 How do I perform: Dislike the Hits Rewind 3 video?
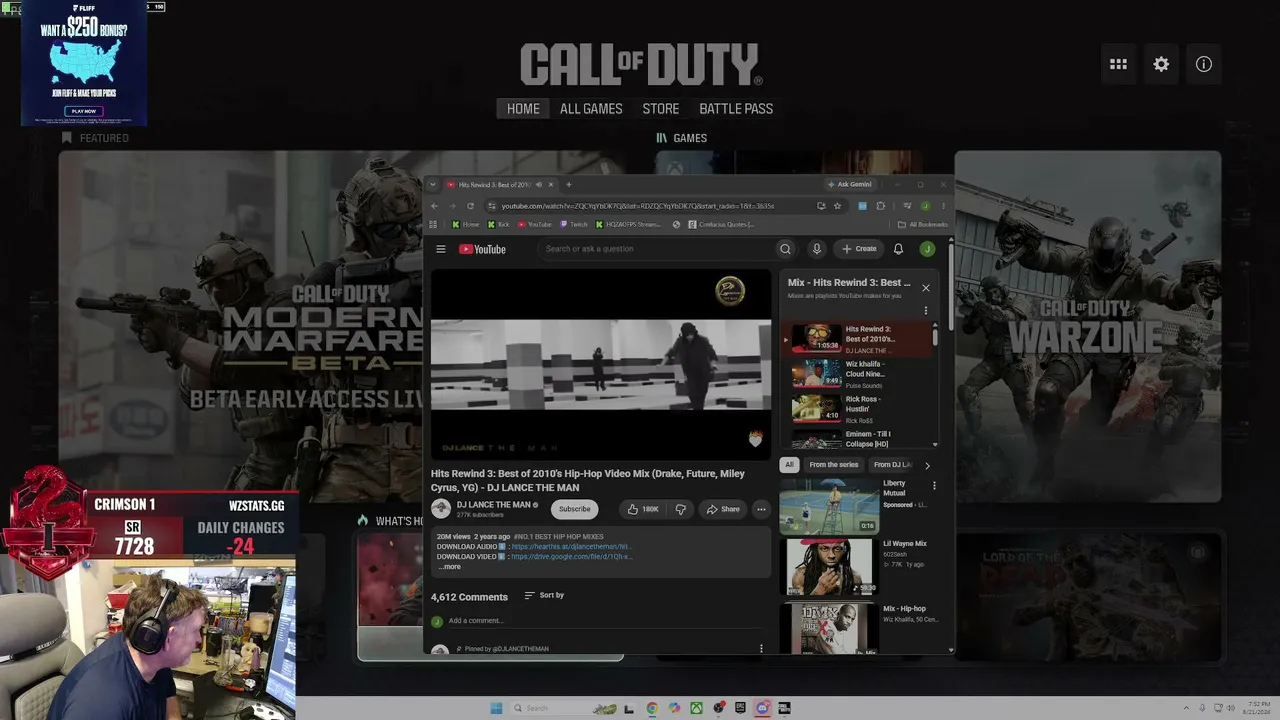[680, 509]
